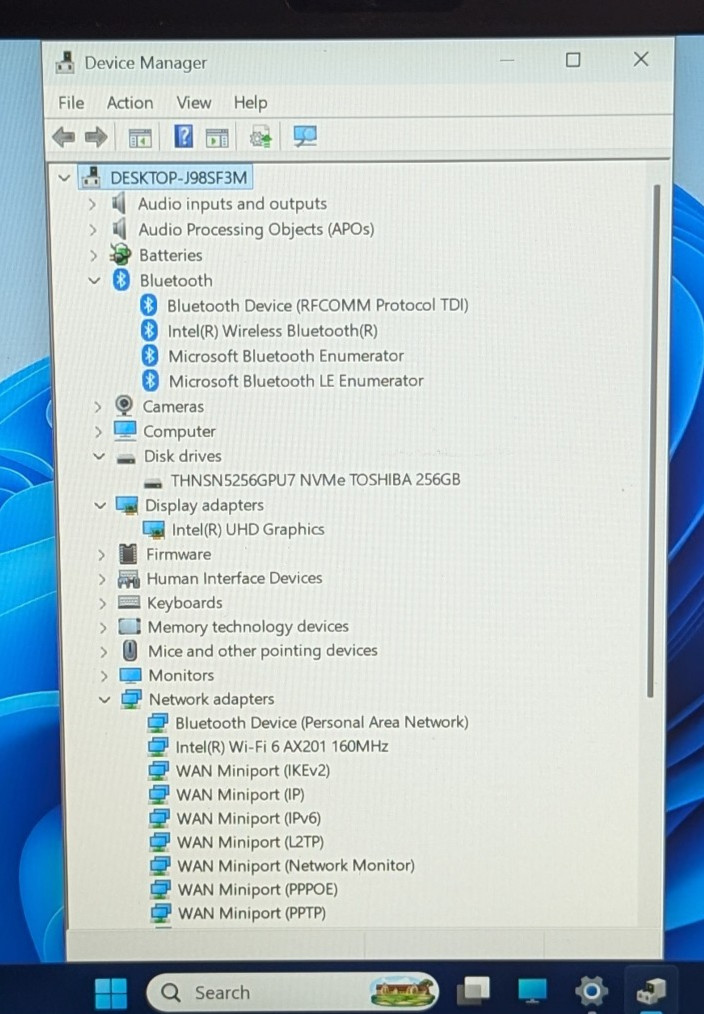Click the taskbar Search box
The image size is (704, 1014).
pyautogui.click(x=292, y=993)
